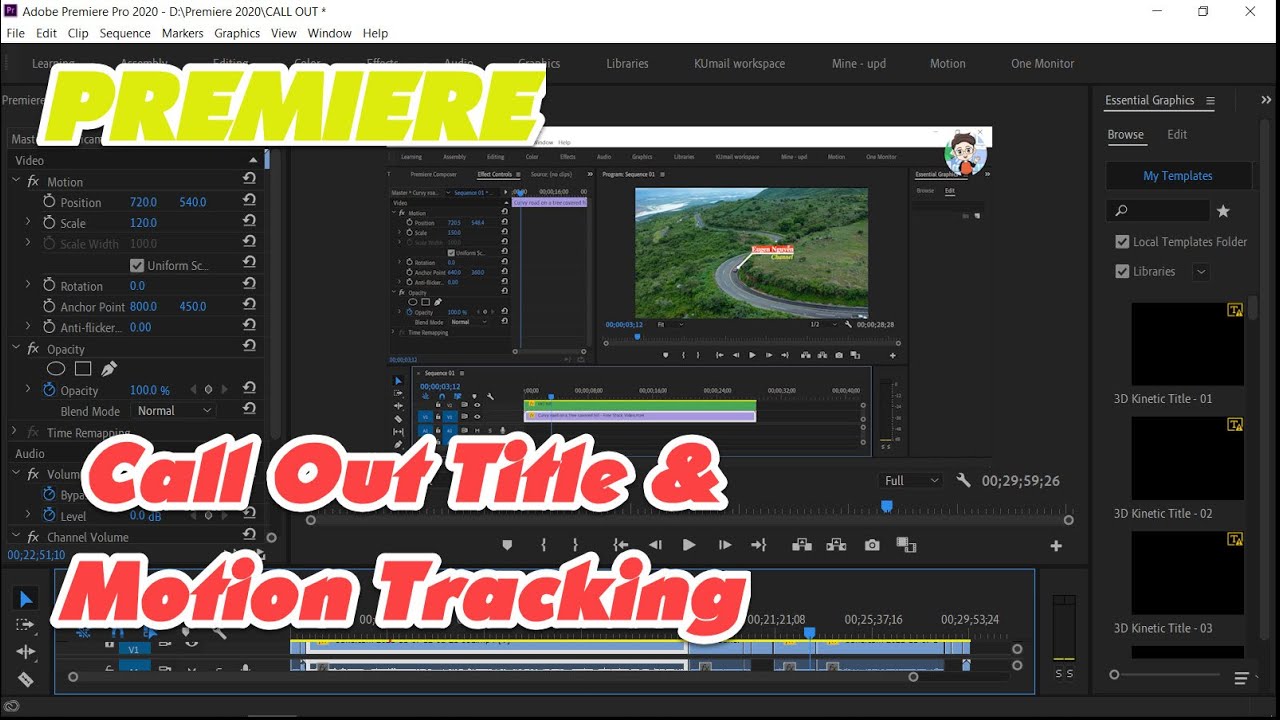Reset the Rotation parameter
Image resolution: width=1280 pixels, height=720 pixels.
(249, 285)
